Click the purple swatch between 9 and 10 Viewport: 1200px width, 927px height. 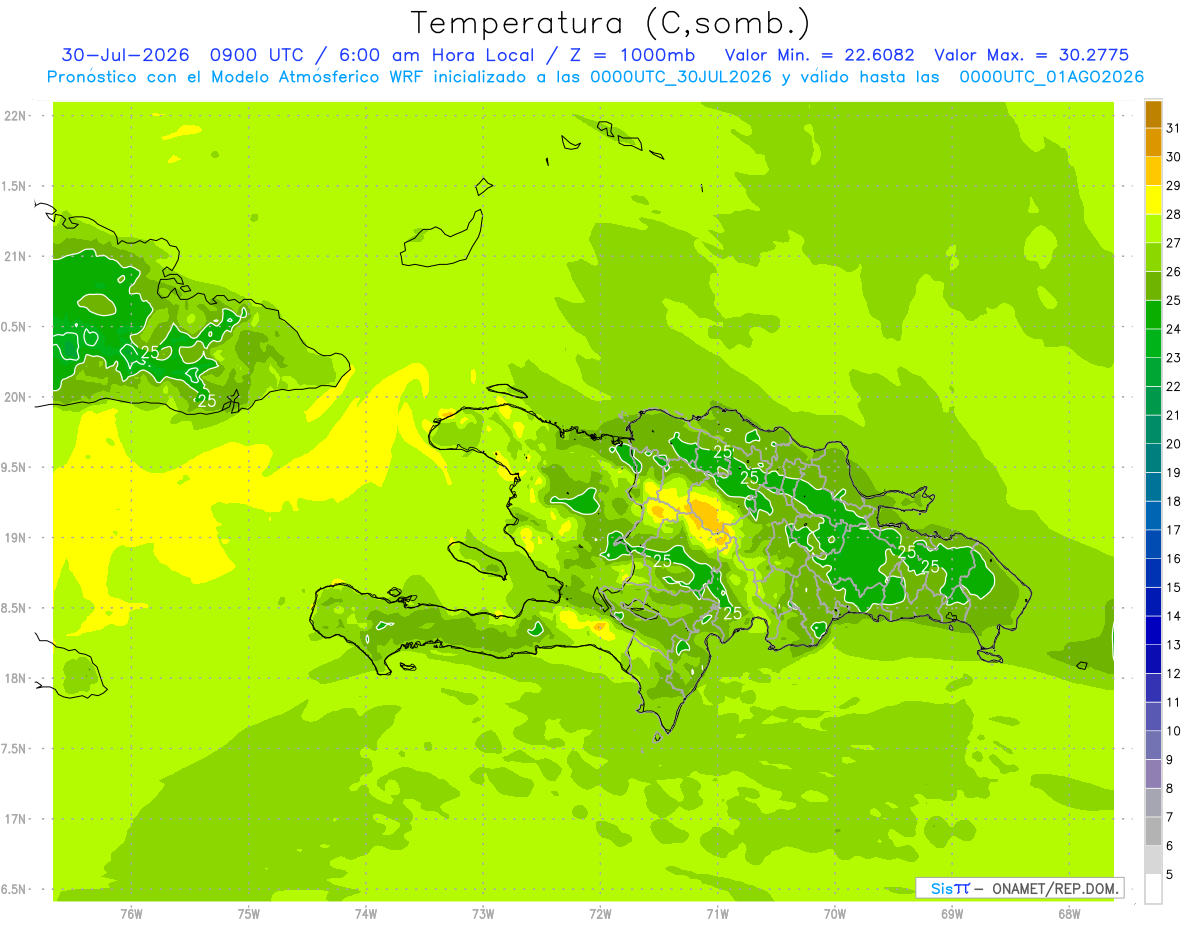[x=1153, y=745]
